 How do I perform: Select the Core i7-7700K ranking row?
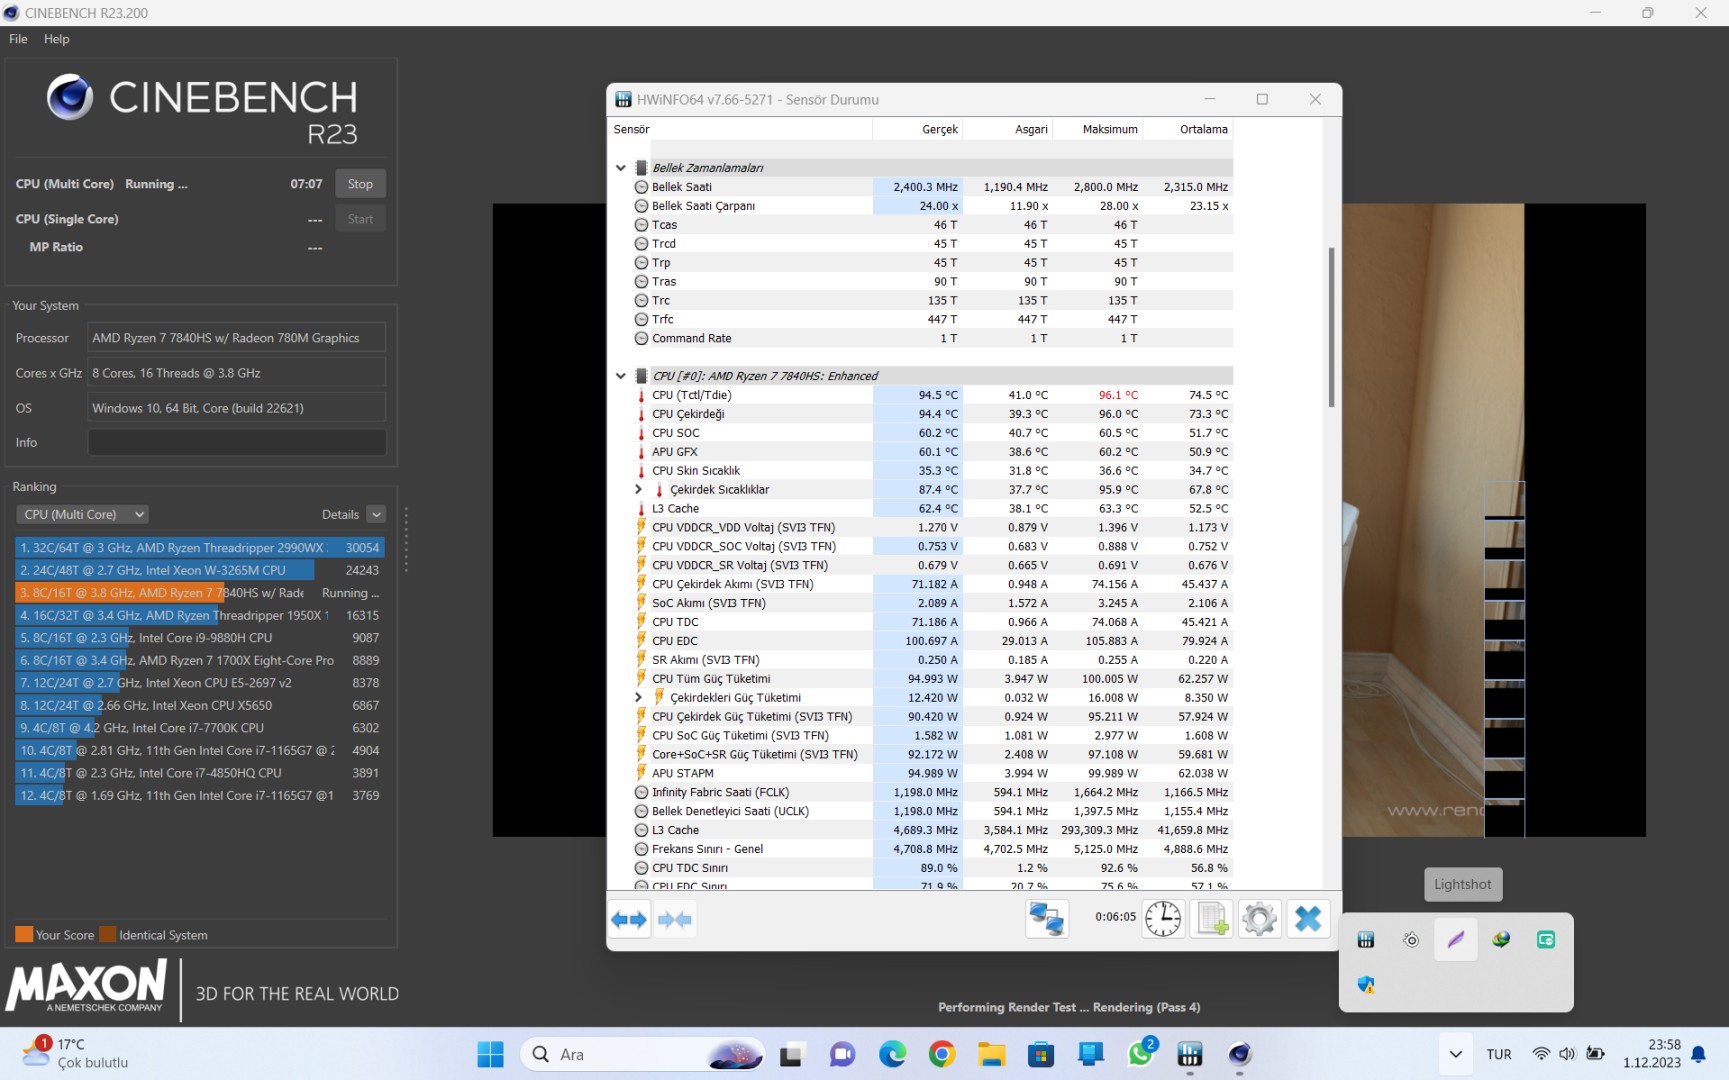(199, 728)
